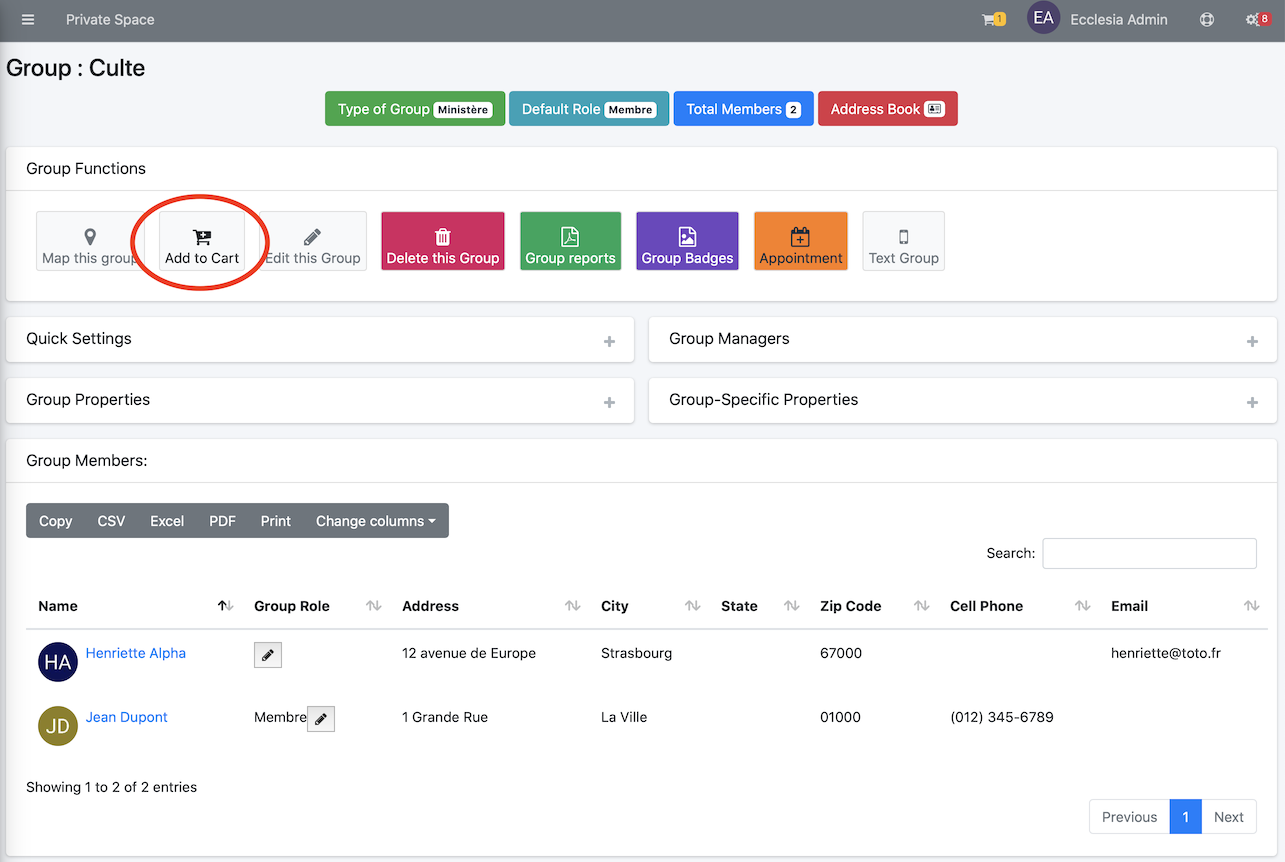Click Ecclesia Admin user name
Viewport: 1285px width, 862px height.
(1119, 19)
